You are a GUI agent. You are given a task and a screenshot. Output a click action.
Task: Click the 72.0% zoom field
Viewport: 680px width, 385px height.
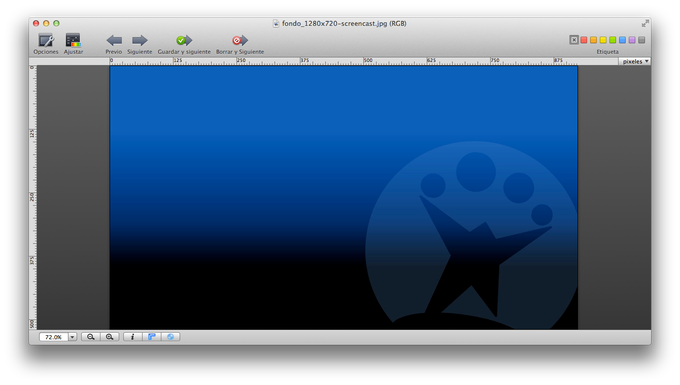(53, 337)
